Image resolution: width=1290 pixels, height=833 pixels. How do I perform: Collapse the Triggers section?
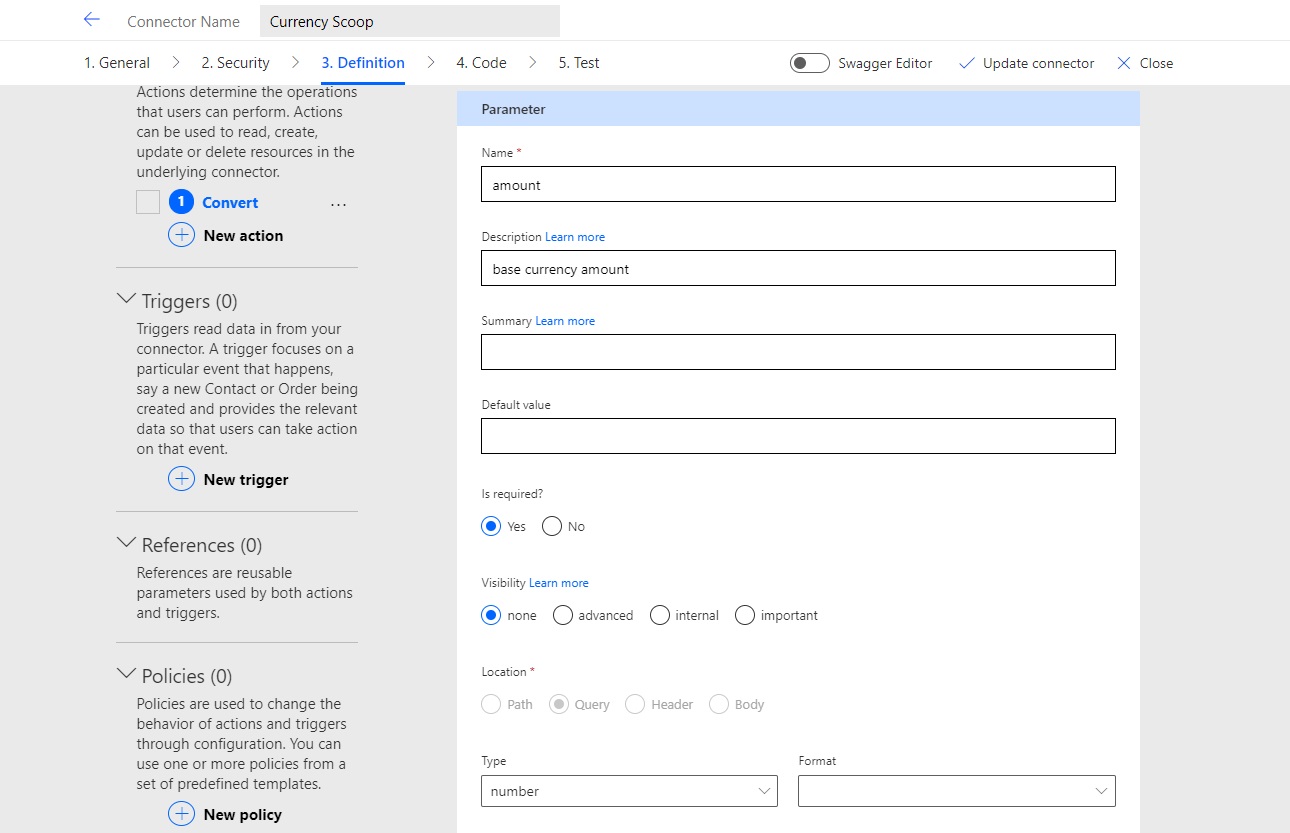(127, 297)
